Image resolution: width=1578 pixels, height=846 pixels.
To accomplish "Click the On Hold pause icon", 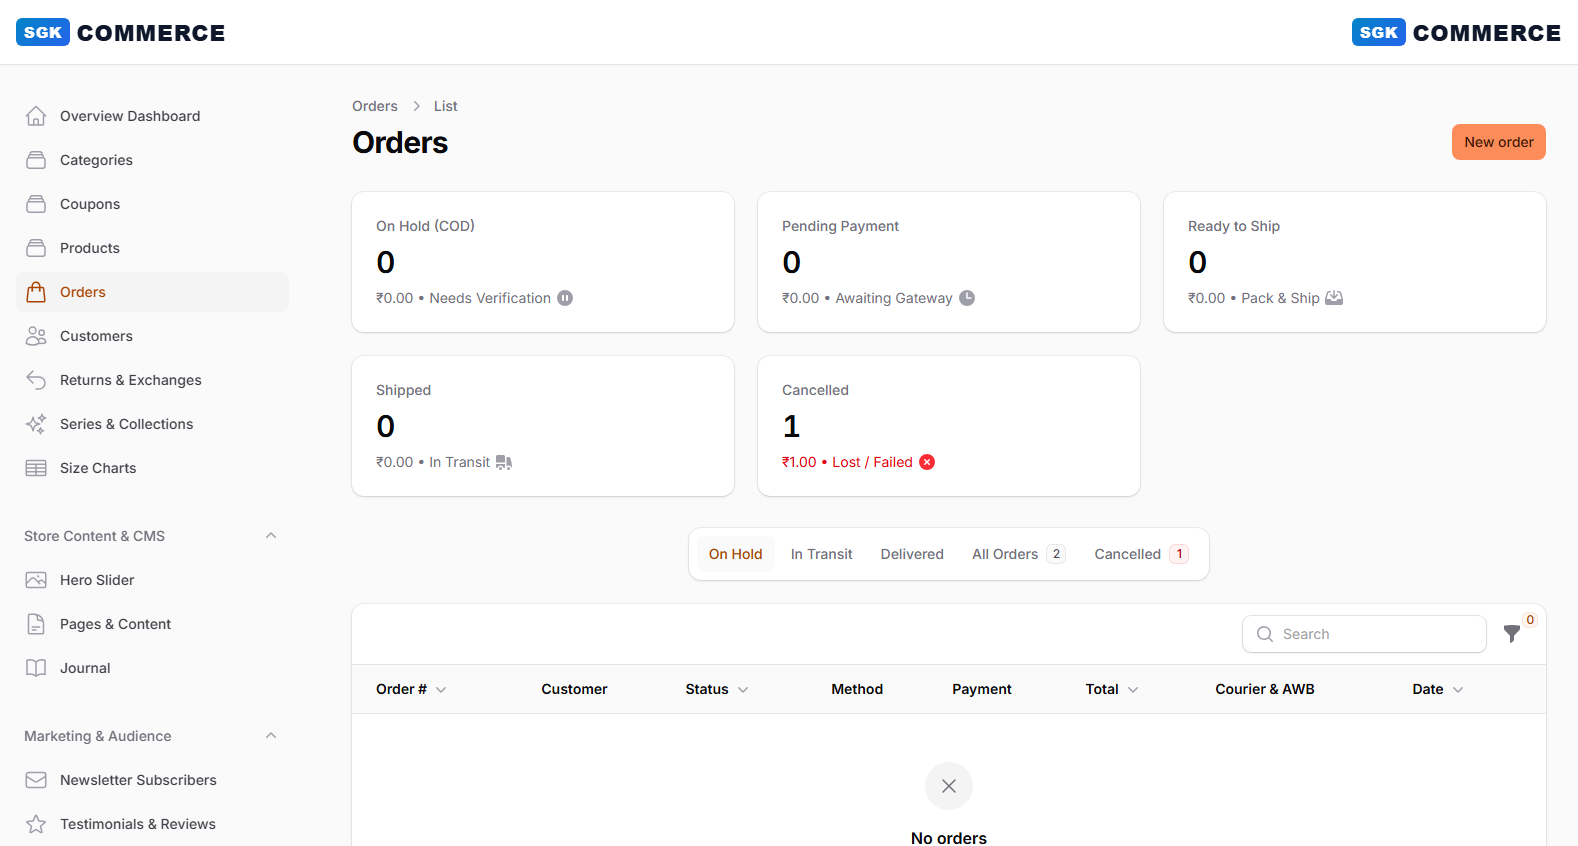I will pos(565,298).
